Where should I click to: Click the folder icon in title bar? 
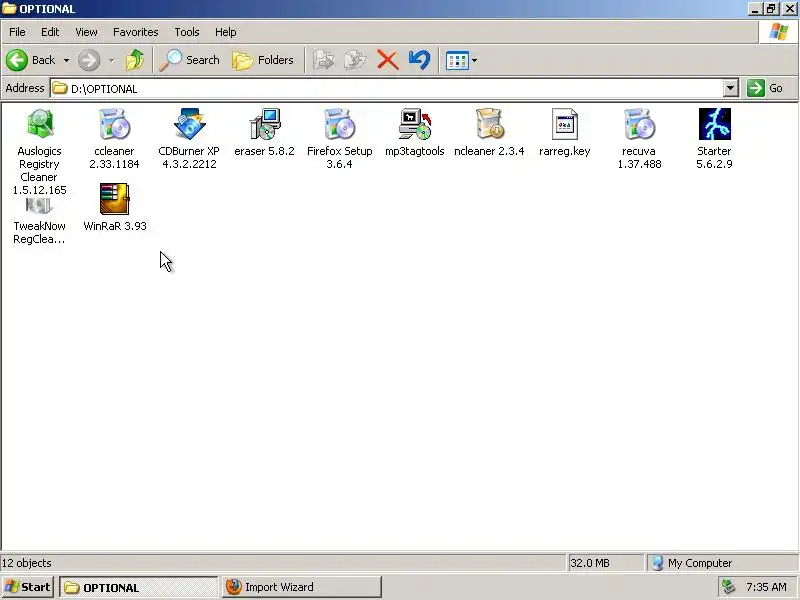pyautogui.click(x=9, y=9)
